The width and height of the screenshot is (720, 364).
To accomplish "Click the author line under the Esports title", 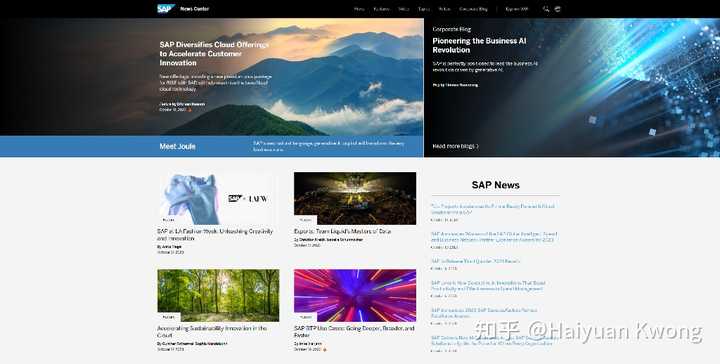I will 328,240.
